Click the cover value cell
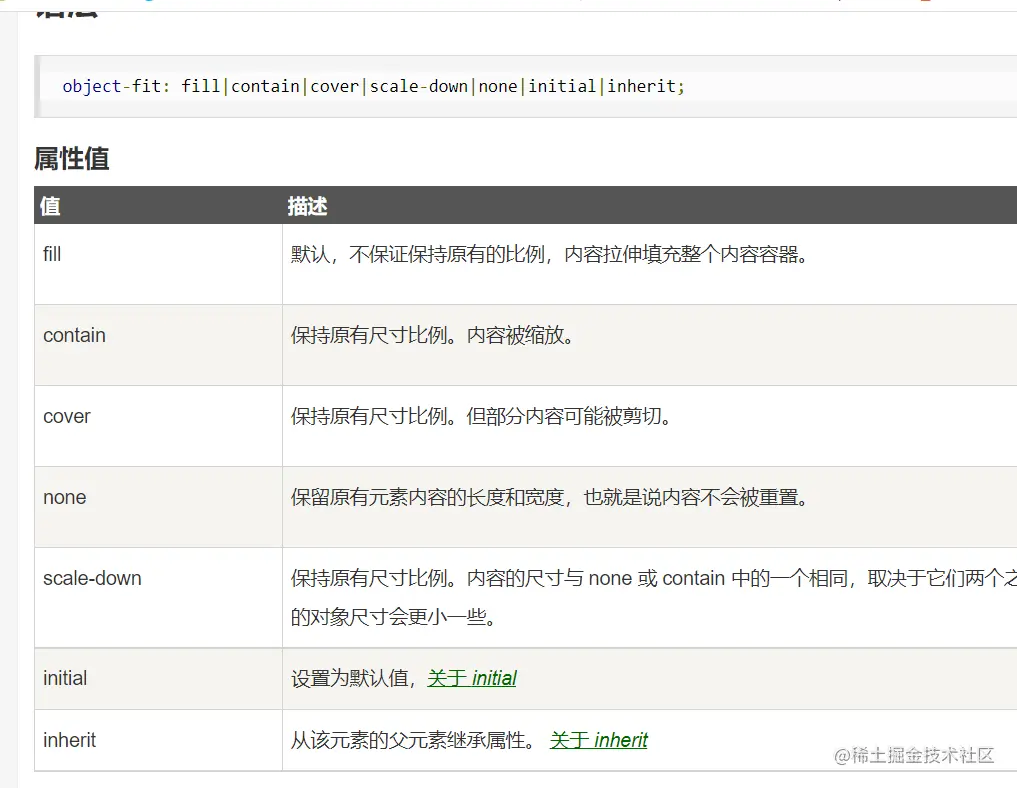The height and width of the screenshot is (788, 1017). click(x=158, y=426)
